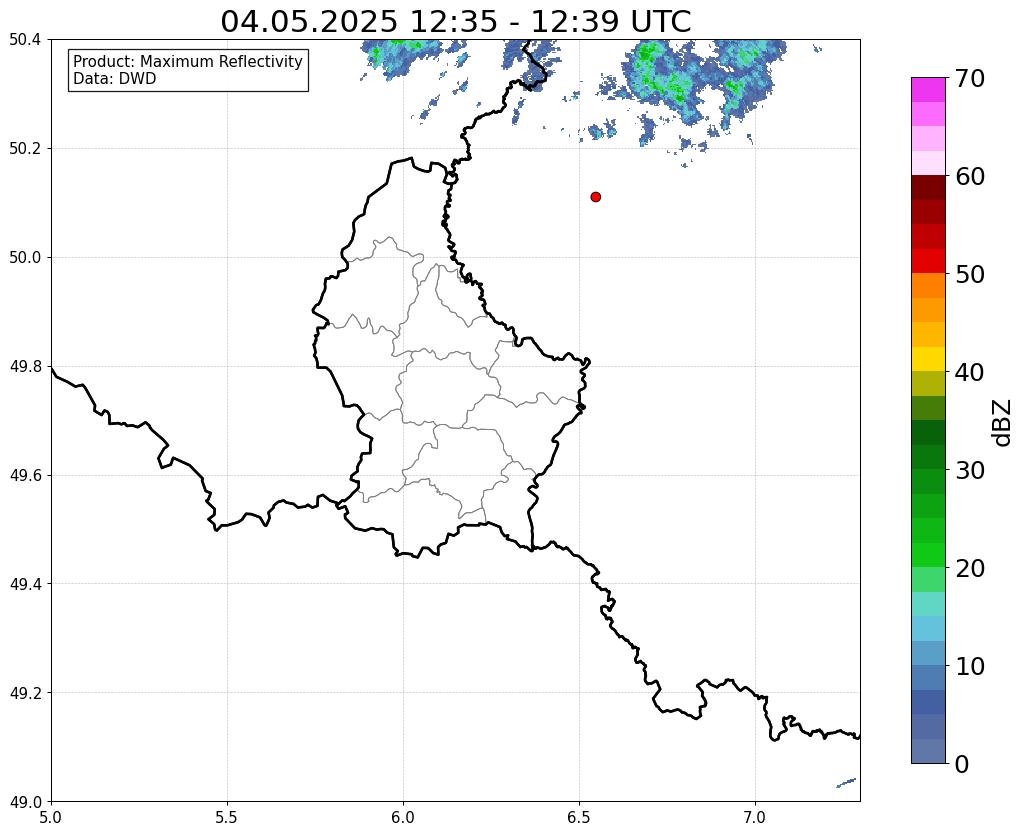Click the 20 tick label on colorbar

click(970, 568)
